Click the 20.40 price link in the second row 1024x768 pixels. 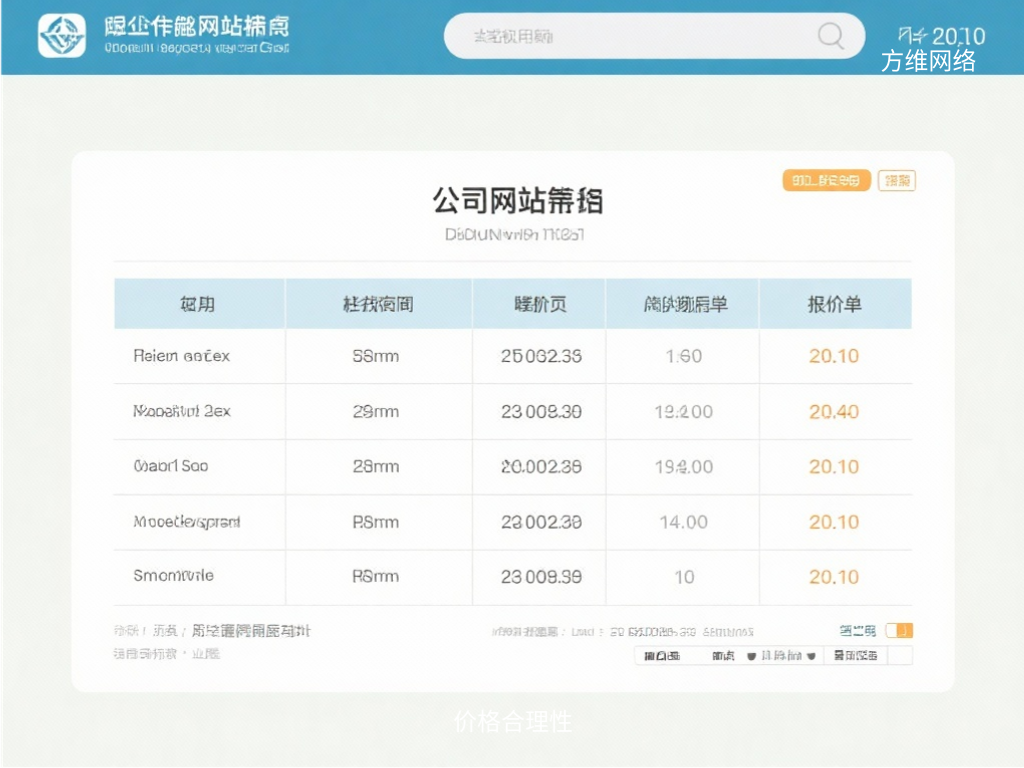point(833,411)
